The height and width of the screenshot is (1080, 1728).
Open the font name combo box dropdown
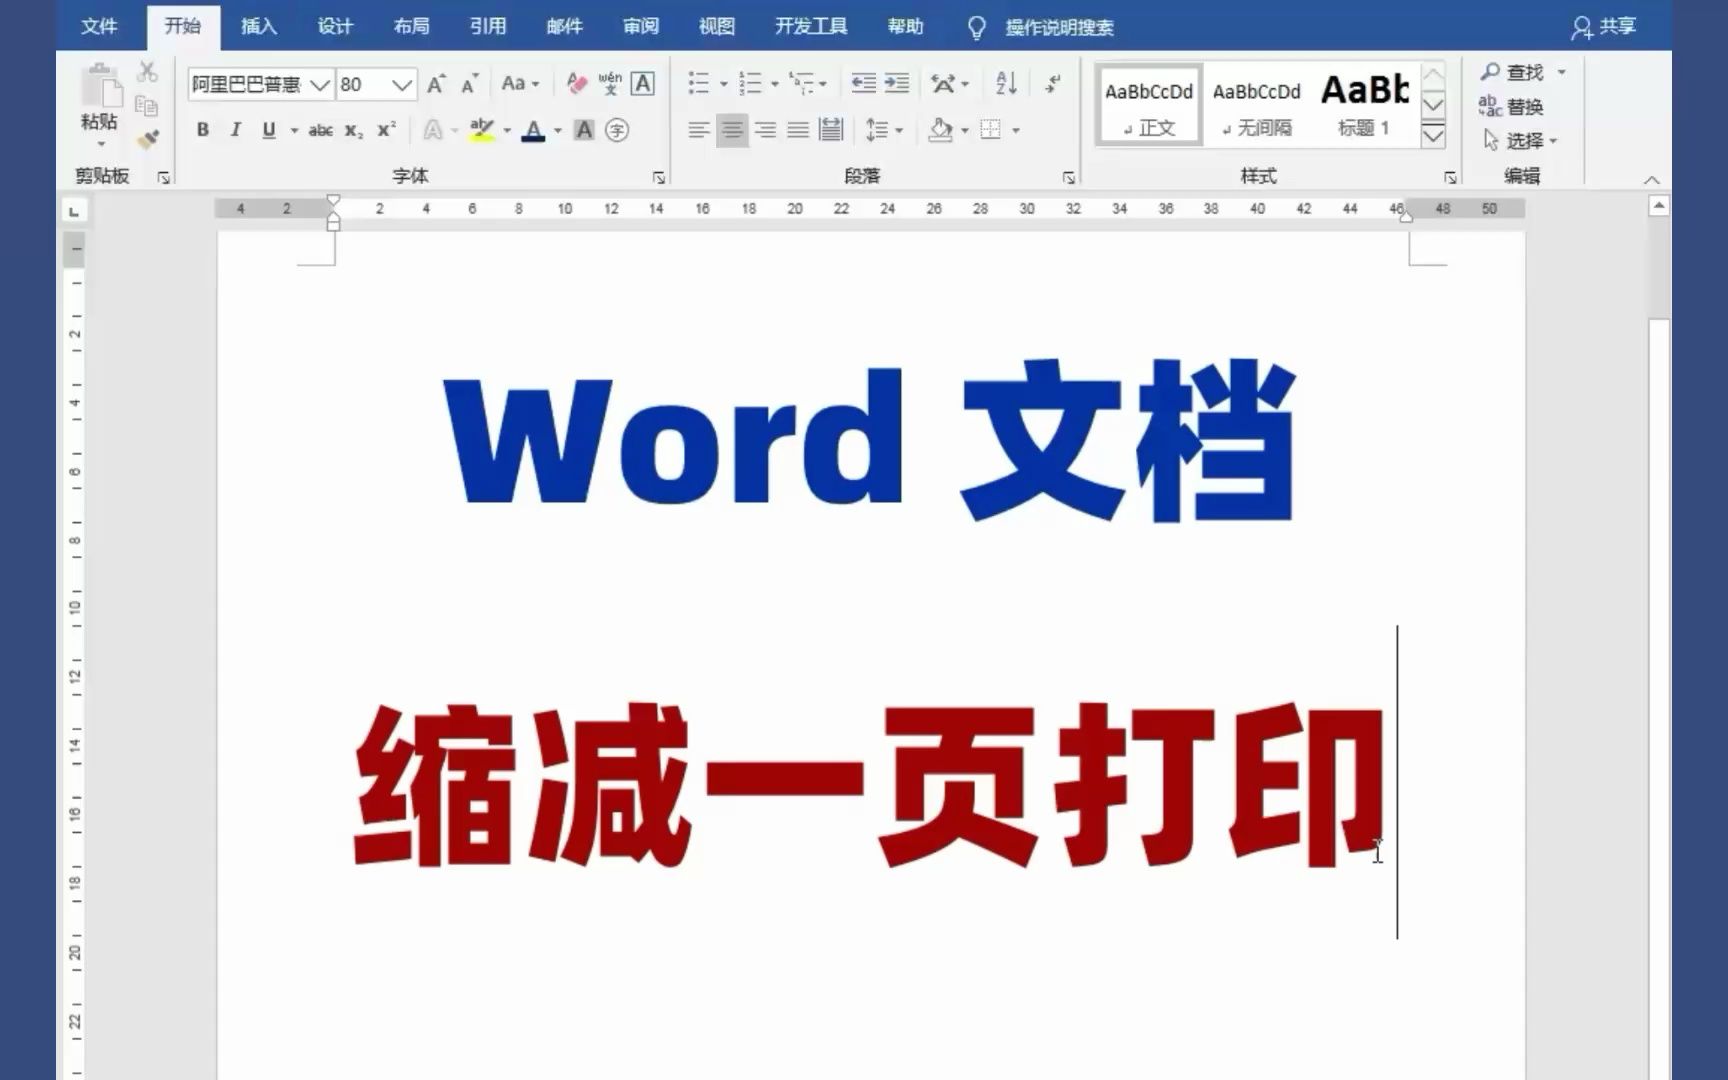(320, 85)
